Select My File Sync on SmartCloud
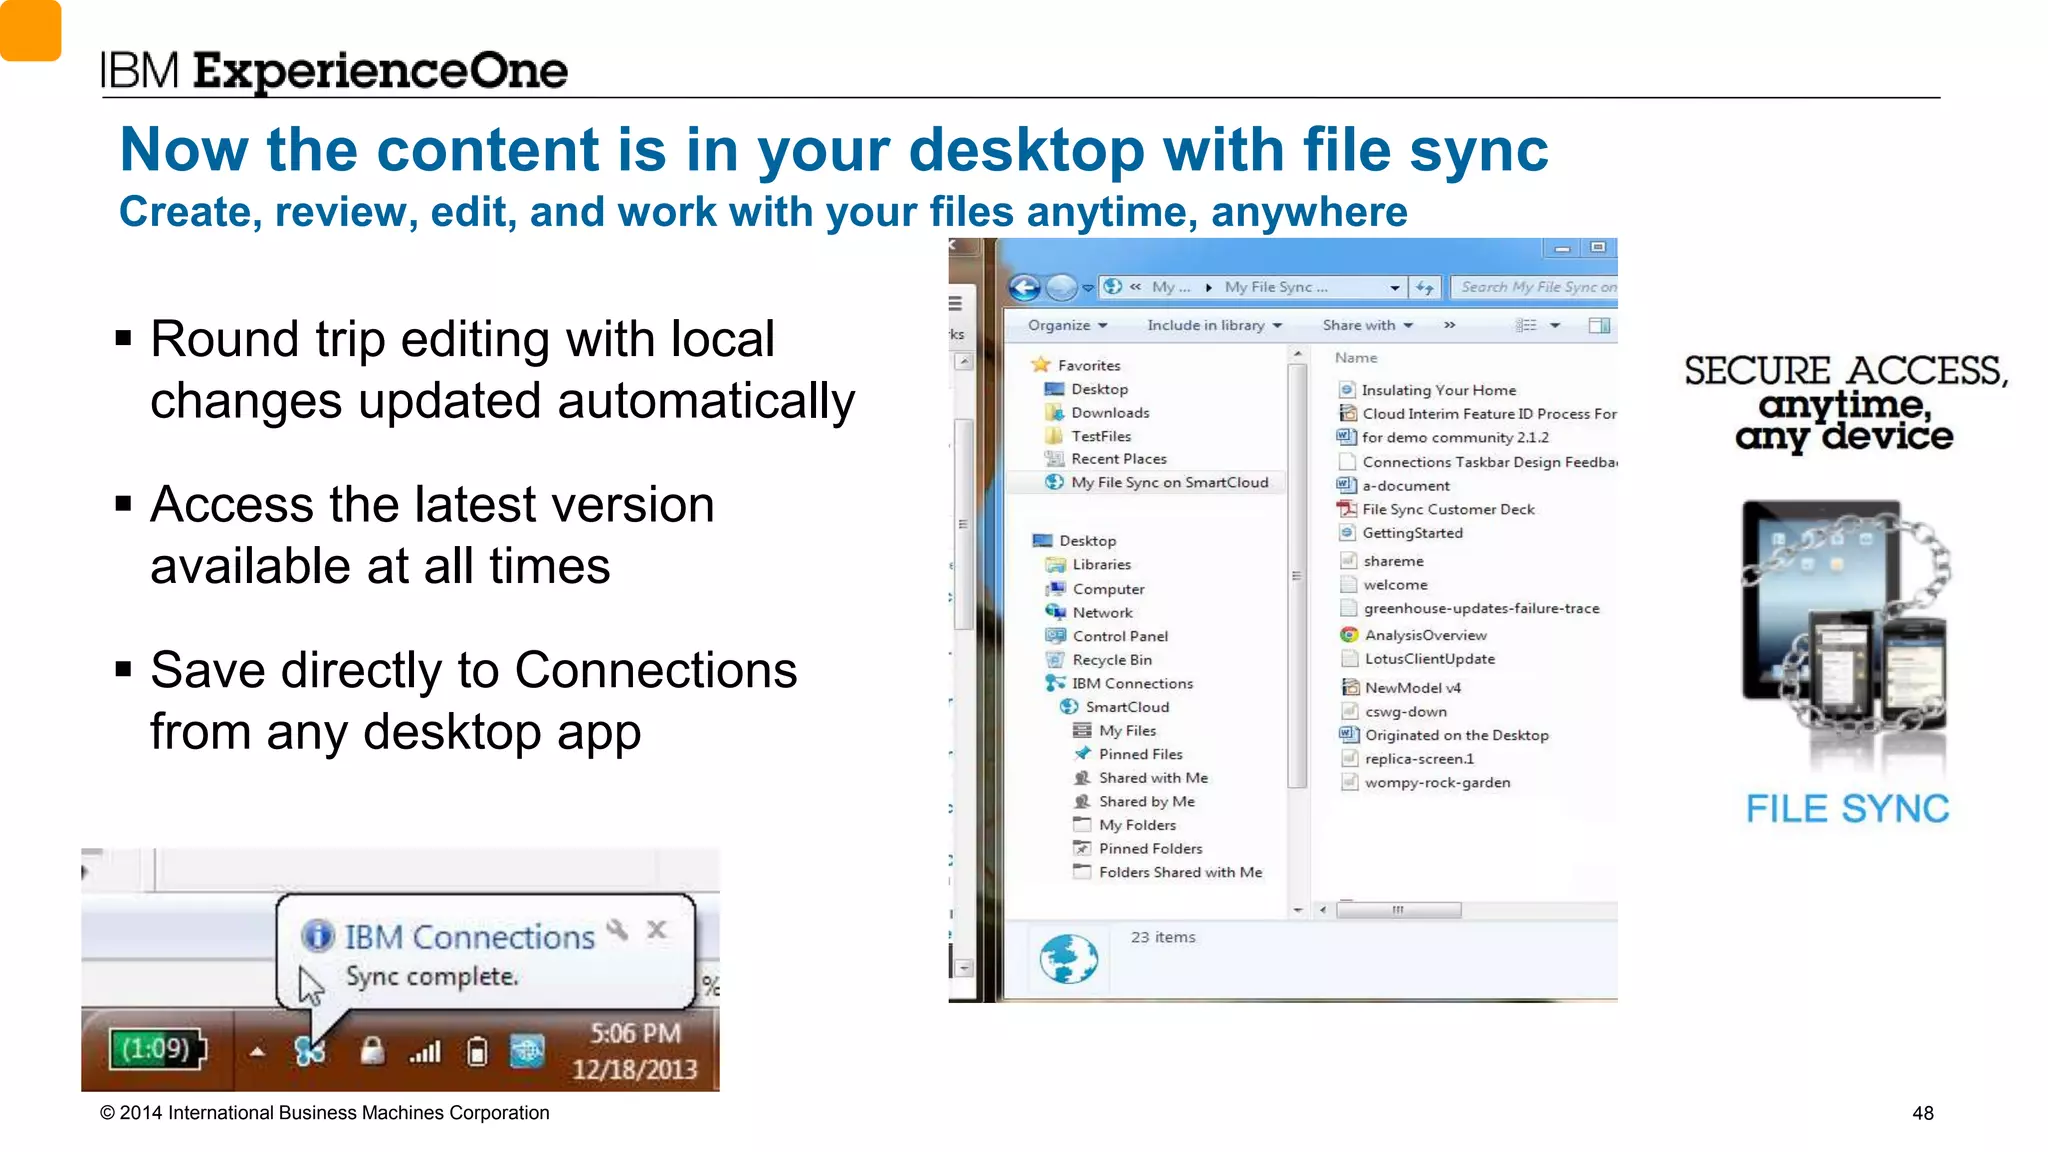This screenshot has height=1152, width=2048. pyautogui.click(x=1157, y=482)
